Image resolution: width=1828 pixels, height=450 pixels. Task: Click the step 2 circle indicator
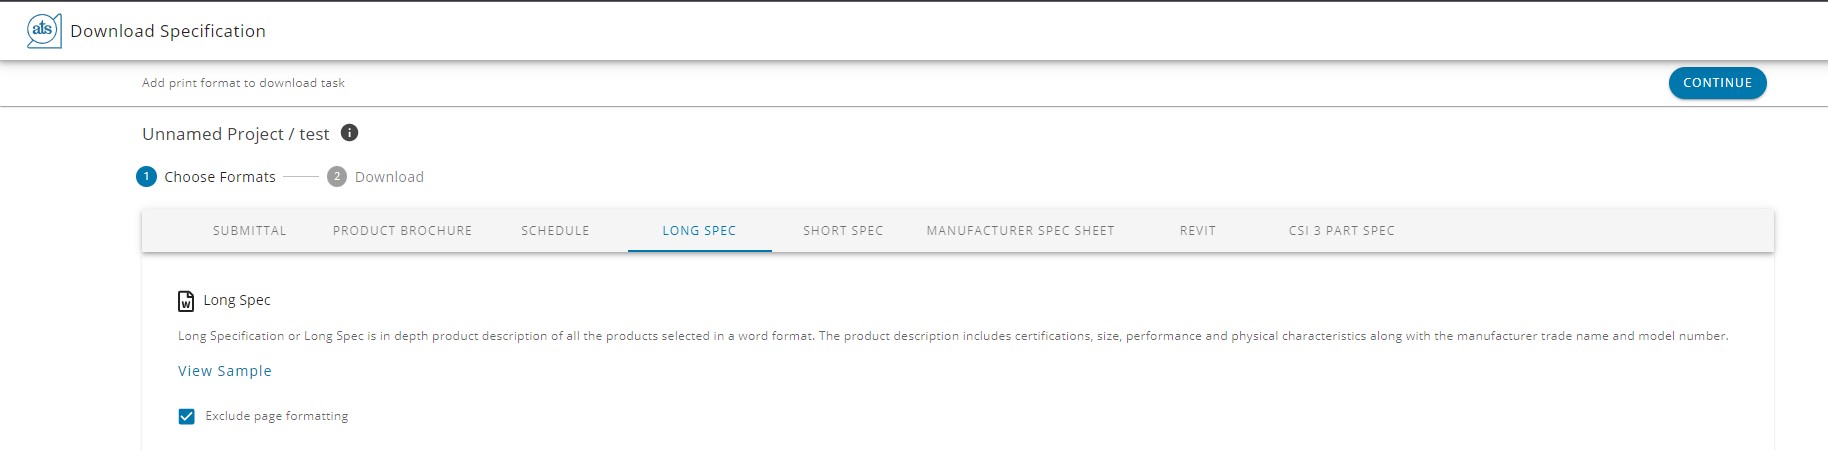(x=337, y=177)
